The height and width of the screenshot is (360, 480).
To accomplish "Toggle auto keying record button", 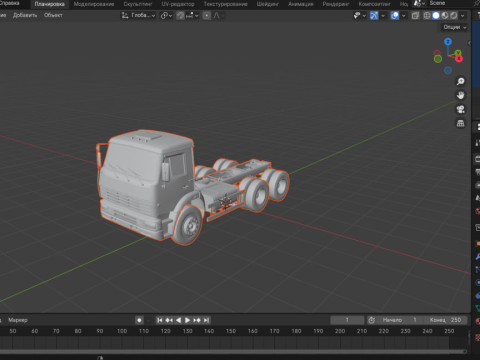I will click(139, 320).
